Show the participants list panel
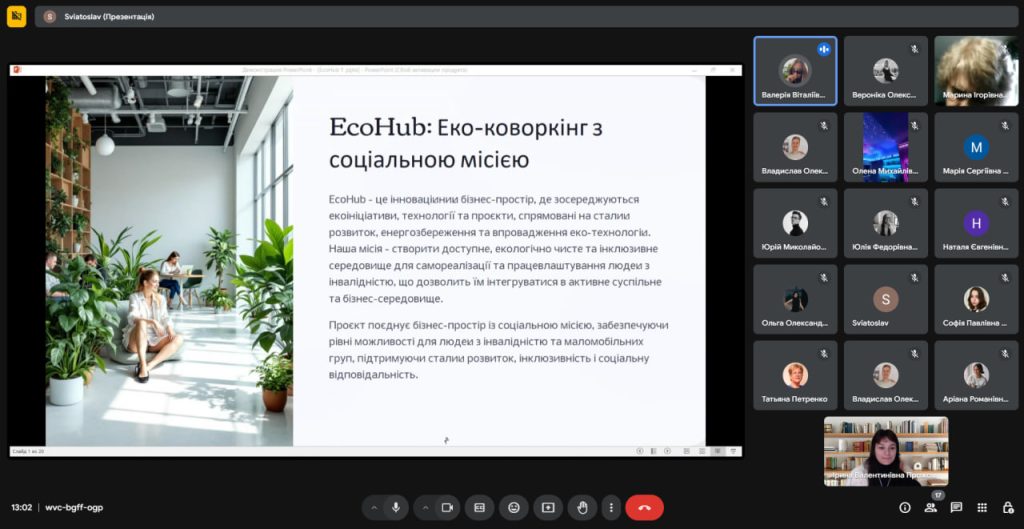Screen dimensions: 1024x529 click(x=931, y=507)
